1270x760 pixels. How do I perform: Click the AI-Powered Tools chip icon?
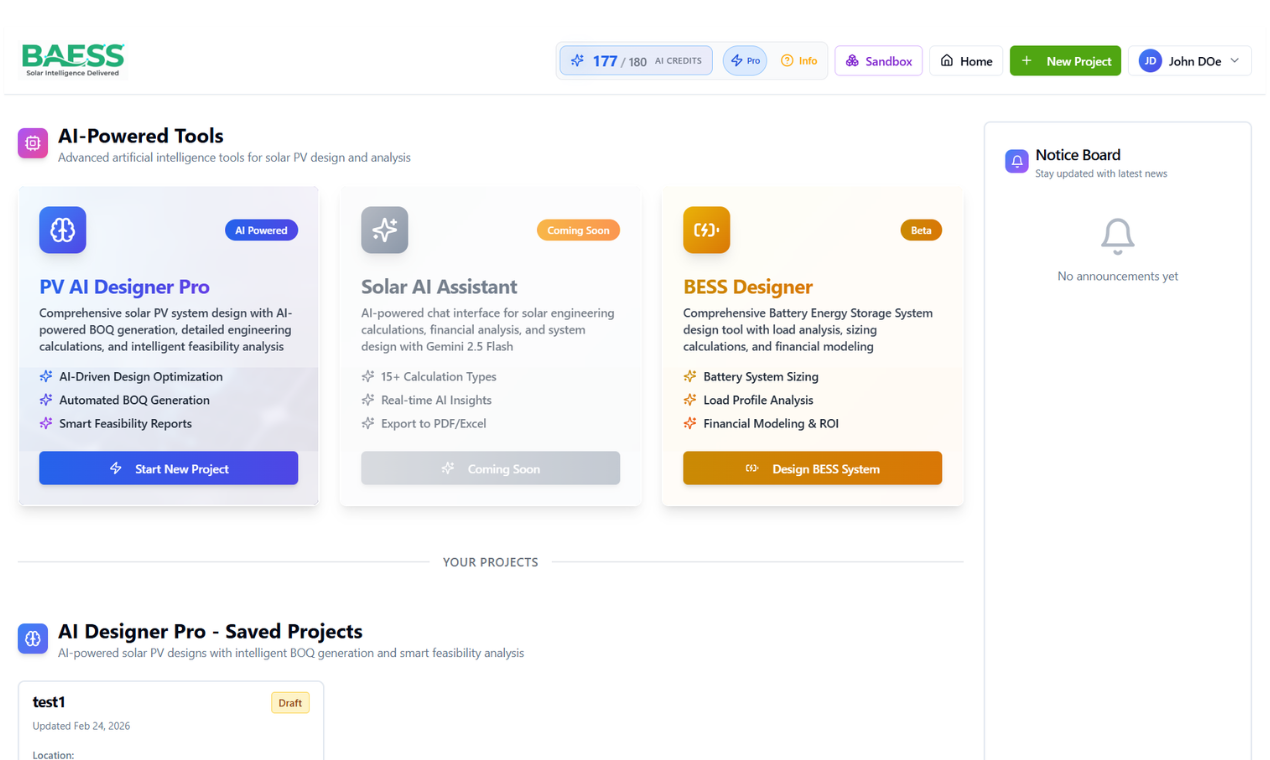click(x=33, y=144)
